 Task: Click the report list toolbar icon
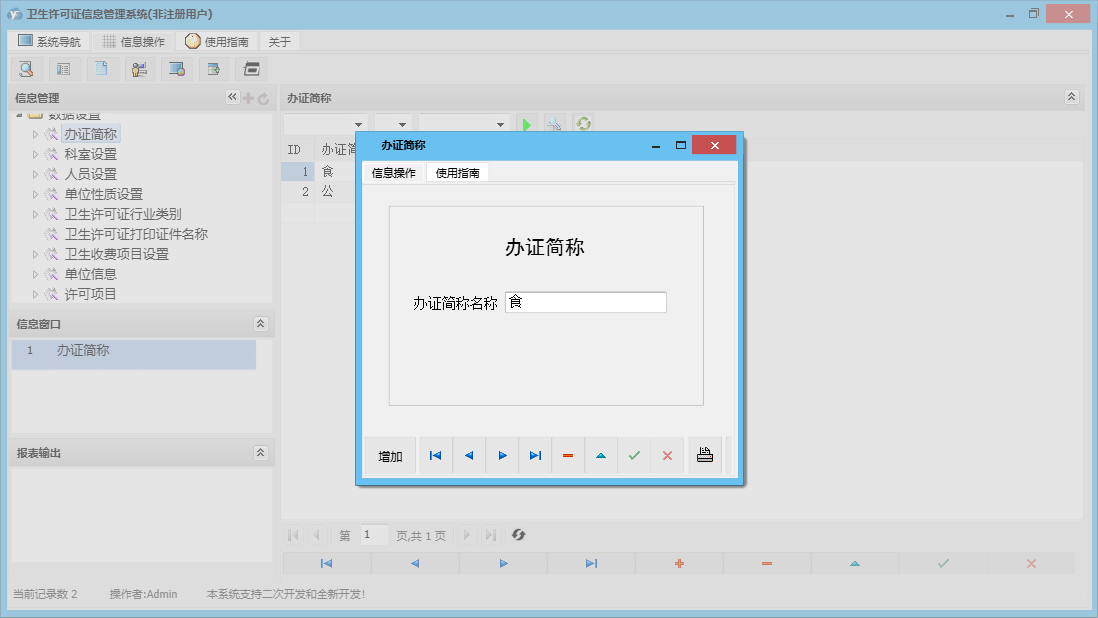coord(63,68)
